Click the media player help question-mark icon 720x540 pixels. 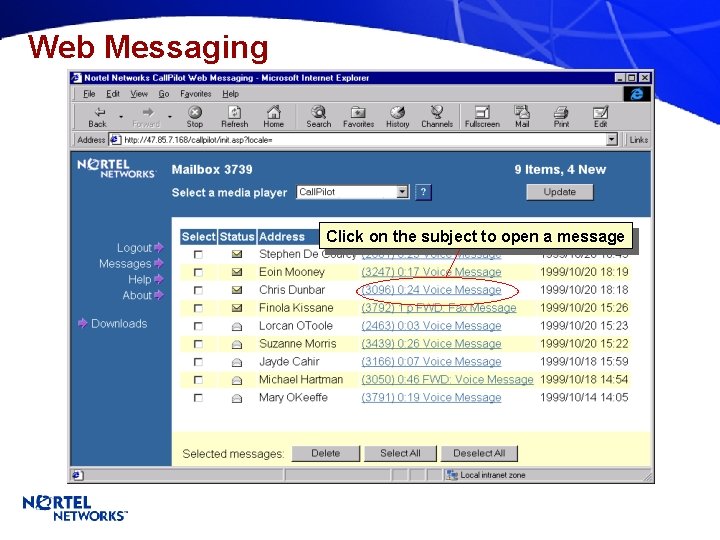(423, 192)
